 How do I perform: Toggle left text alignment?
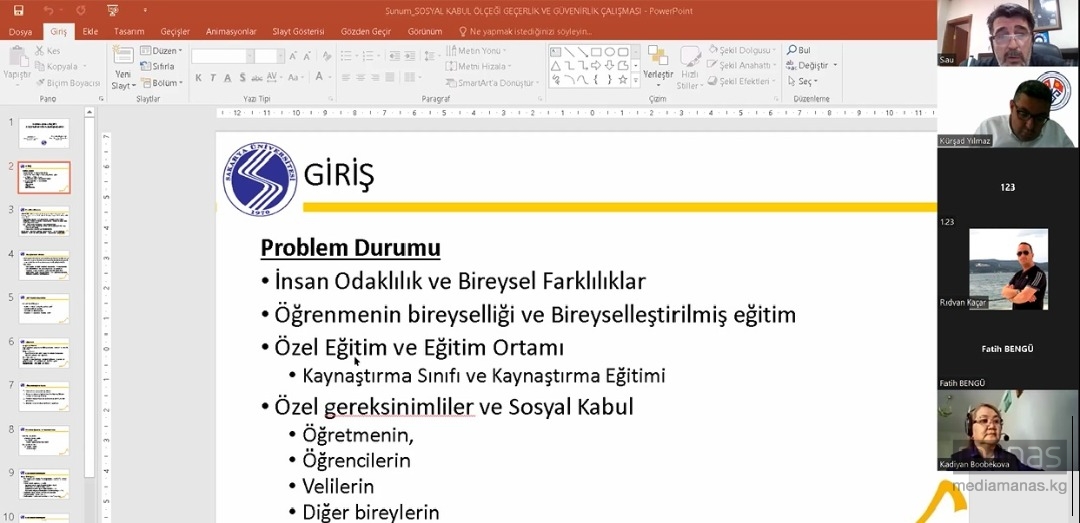(x=346, y=78)
